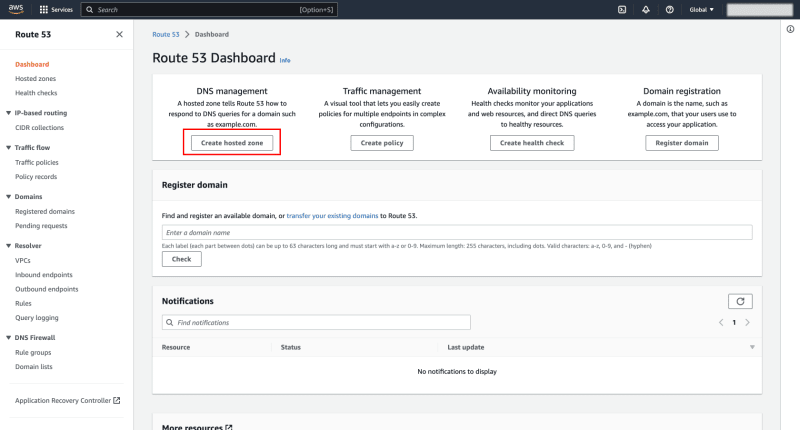Click the Last update sort arrow
This screenshot has height=430, width=800.
click(752, 347)
